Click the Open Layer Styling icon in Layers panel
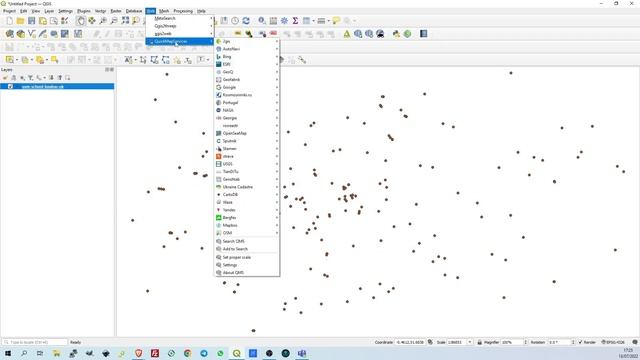The height and width of the screenshot is (360, 640). [x=5, y=78]
